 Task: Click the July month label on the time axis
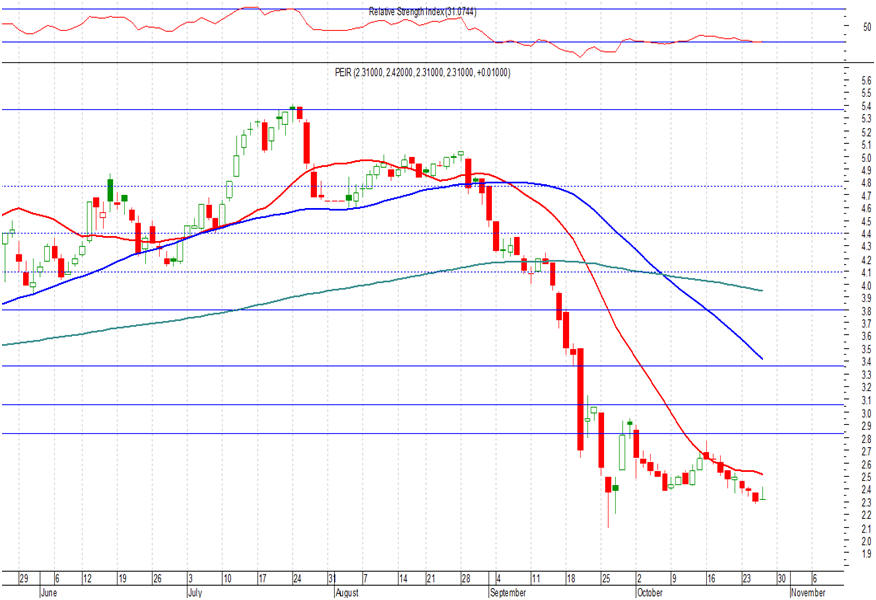point(194,593)
